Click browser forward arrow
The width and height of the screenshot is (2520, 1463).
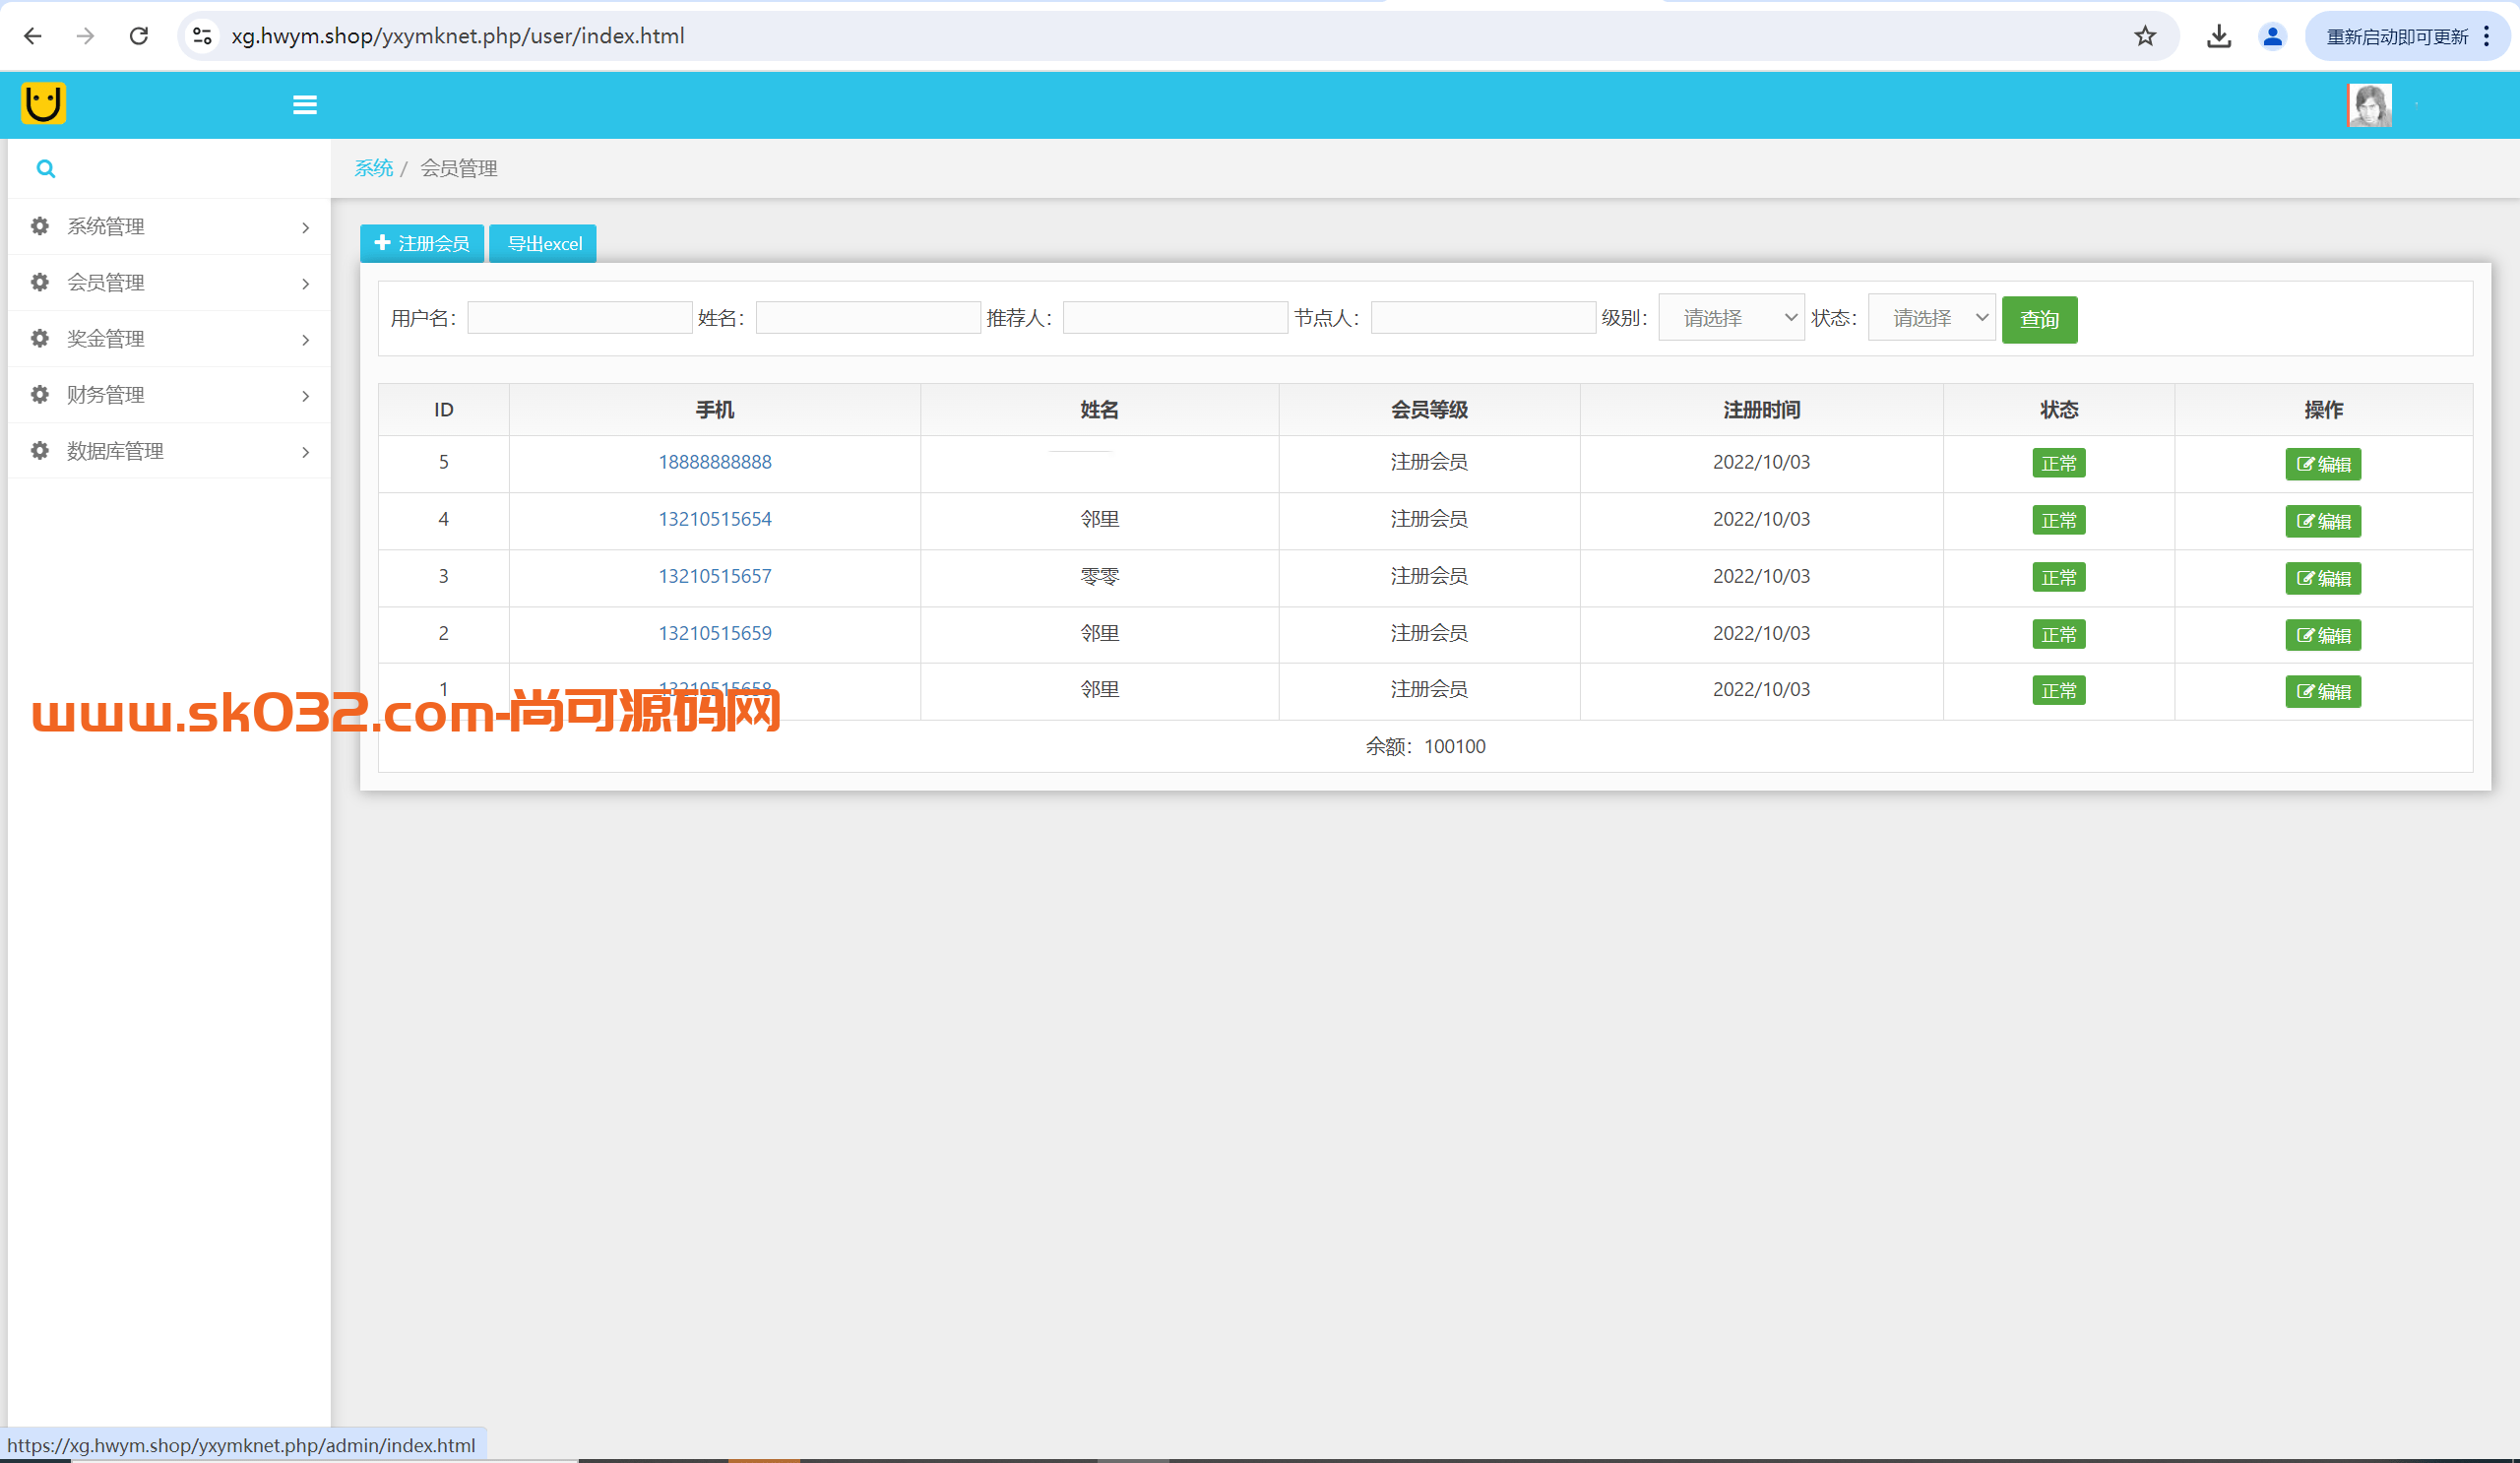tap(86, 36)
